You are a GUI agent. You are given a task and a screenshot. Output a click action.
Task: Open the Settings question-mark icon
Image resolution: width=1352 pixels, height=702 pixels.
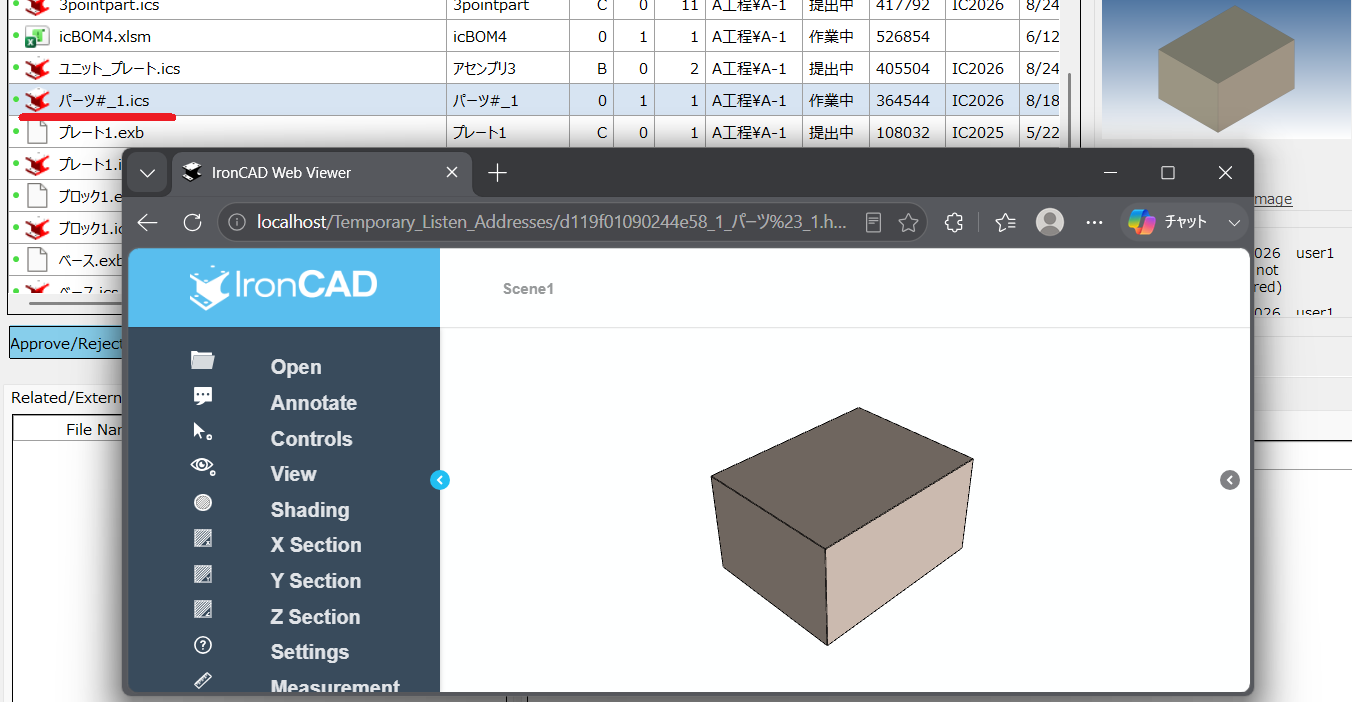(x=203, y=645)
